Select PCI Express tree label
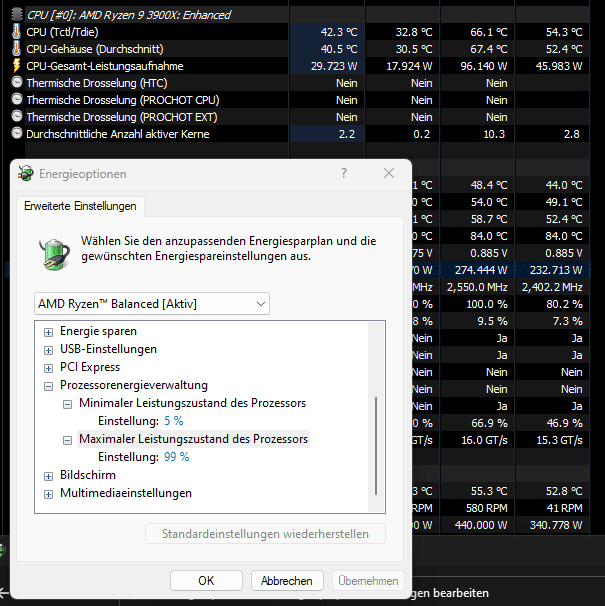This screenshot has width=605, height=606. 90,367
